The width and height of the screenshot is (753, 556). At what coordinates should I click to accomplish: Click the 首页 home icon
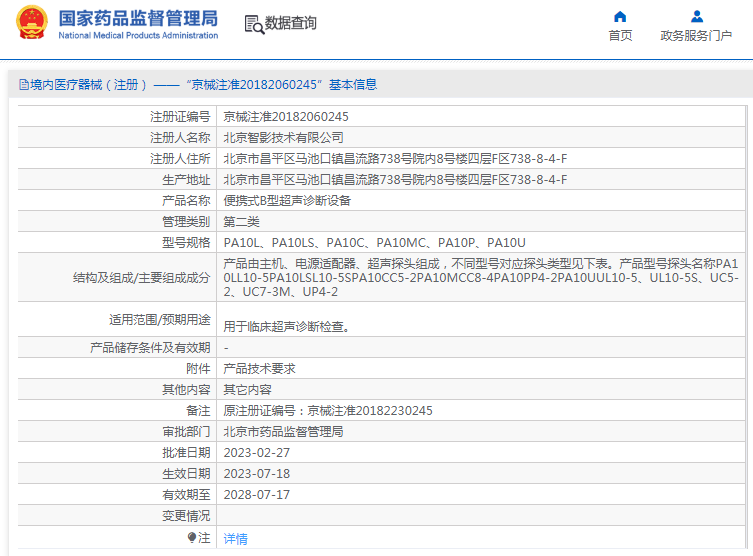(x=620, y=17)
